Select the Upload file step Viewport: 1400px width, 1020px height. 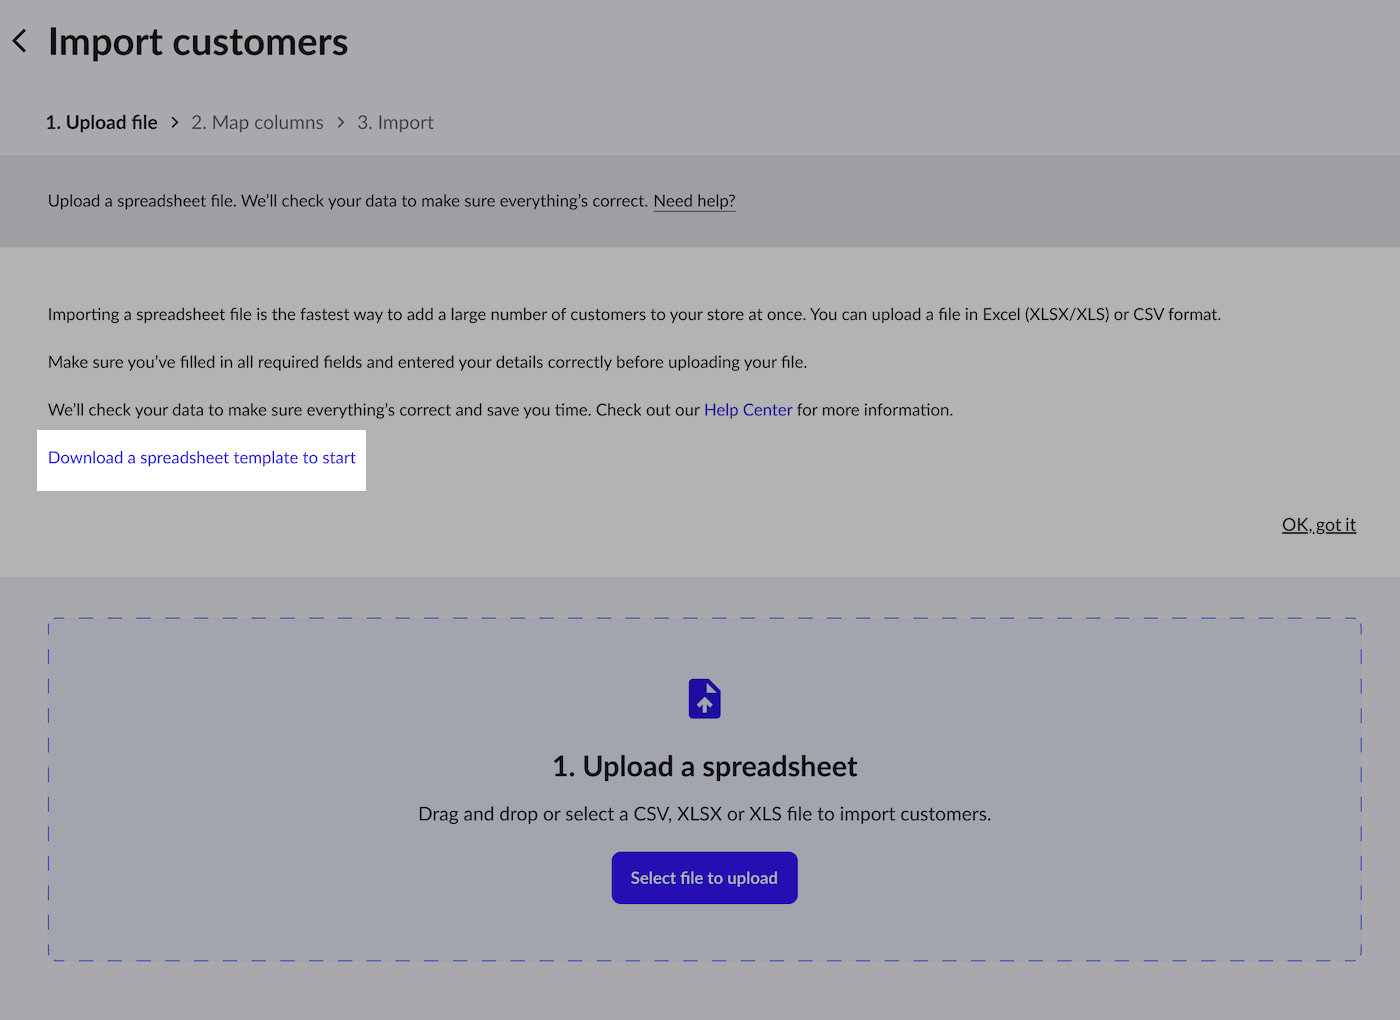coord(102,122)
